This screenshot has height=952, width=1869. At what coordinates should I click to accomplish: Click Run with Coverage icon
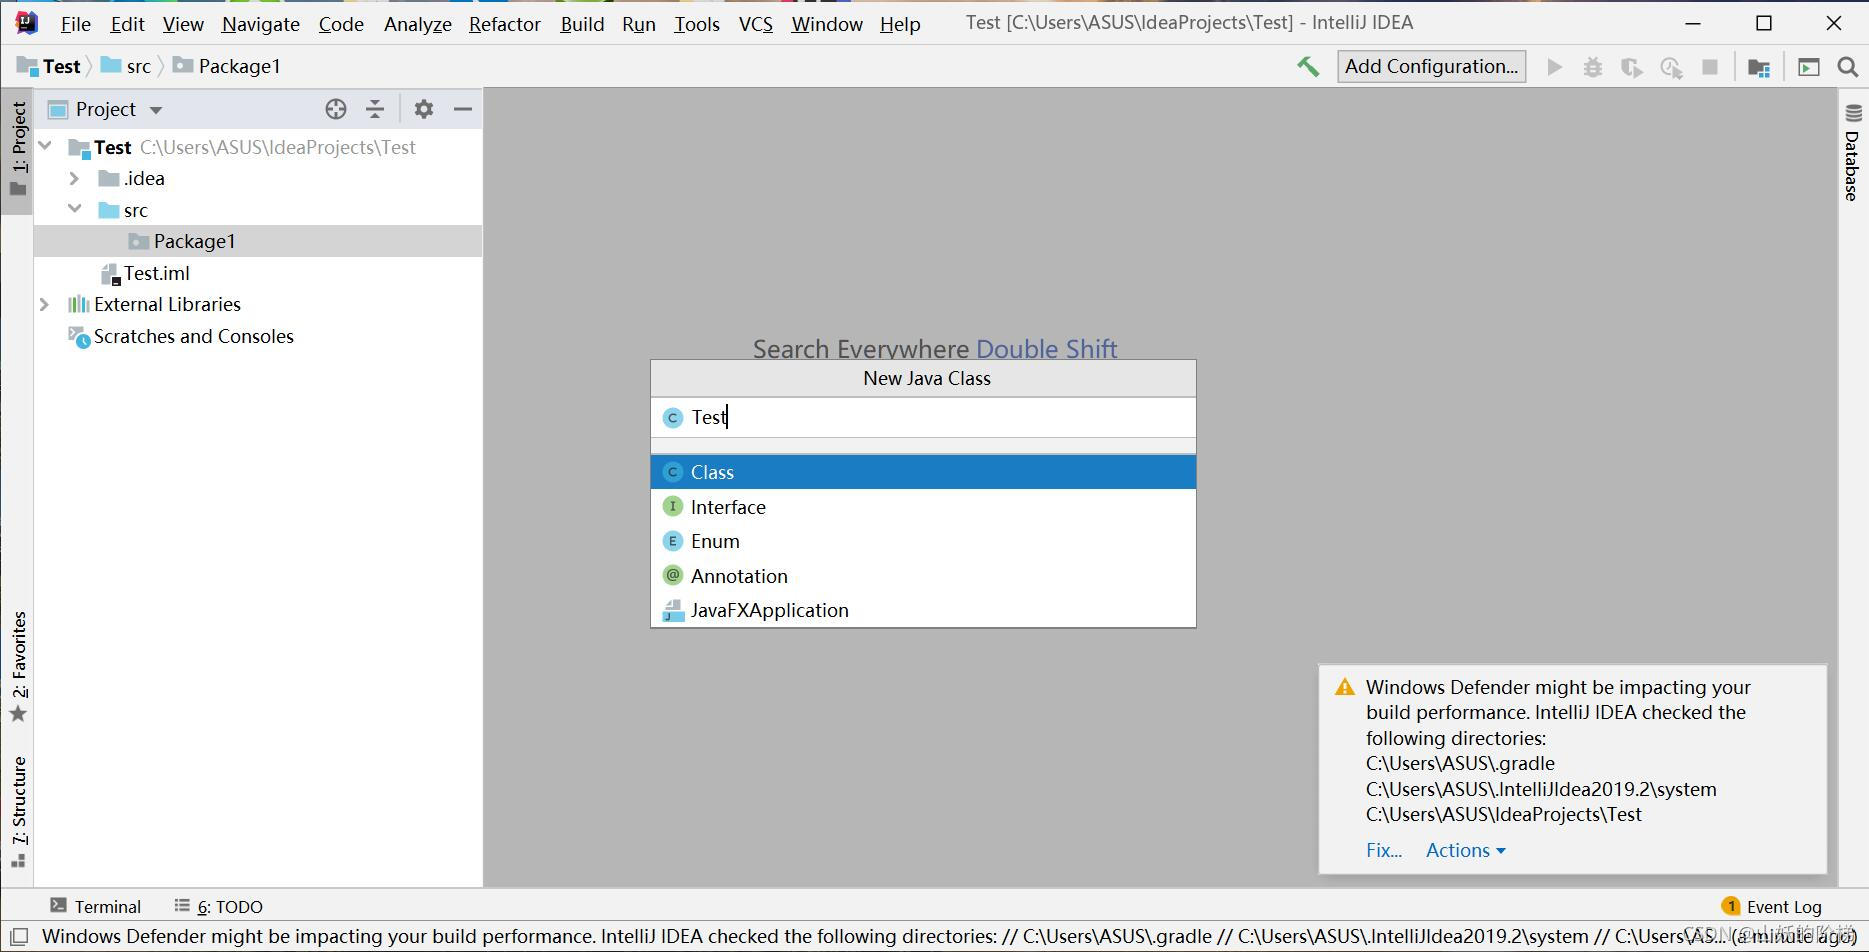(x=1632, y=67)
